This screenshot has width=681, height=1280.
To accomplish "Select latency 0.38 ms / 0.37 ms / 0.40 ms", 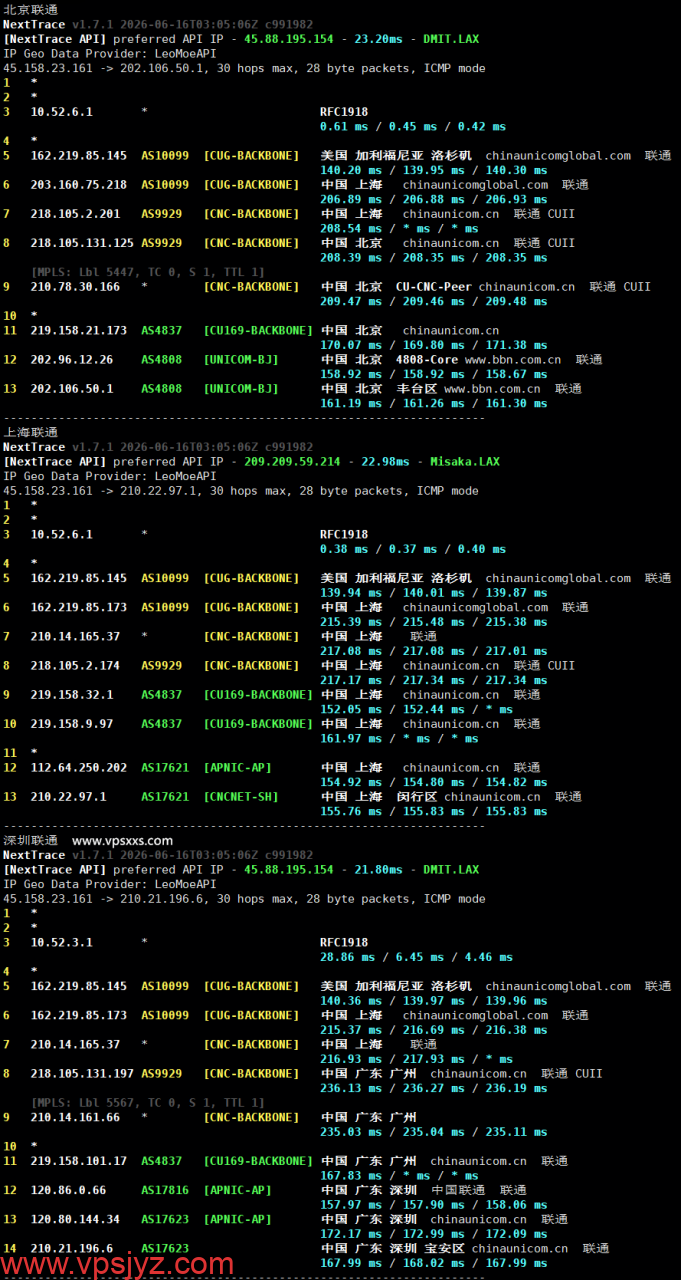I will click(x=413, y=549).
